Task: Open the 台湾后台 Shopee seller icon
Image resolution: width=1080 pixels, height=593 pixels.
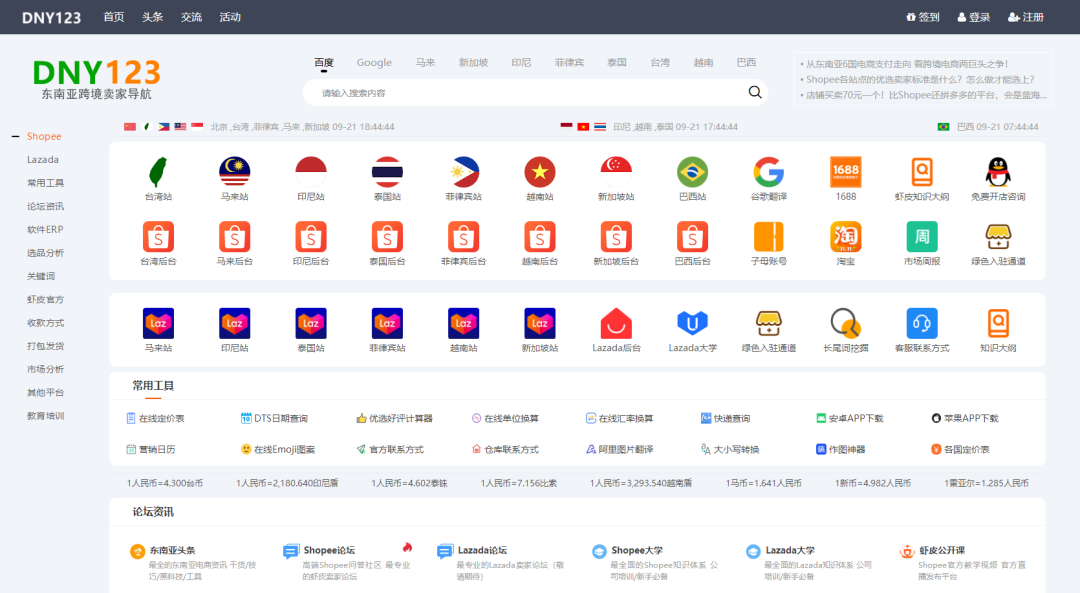Action: click(158, 237)
